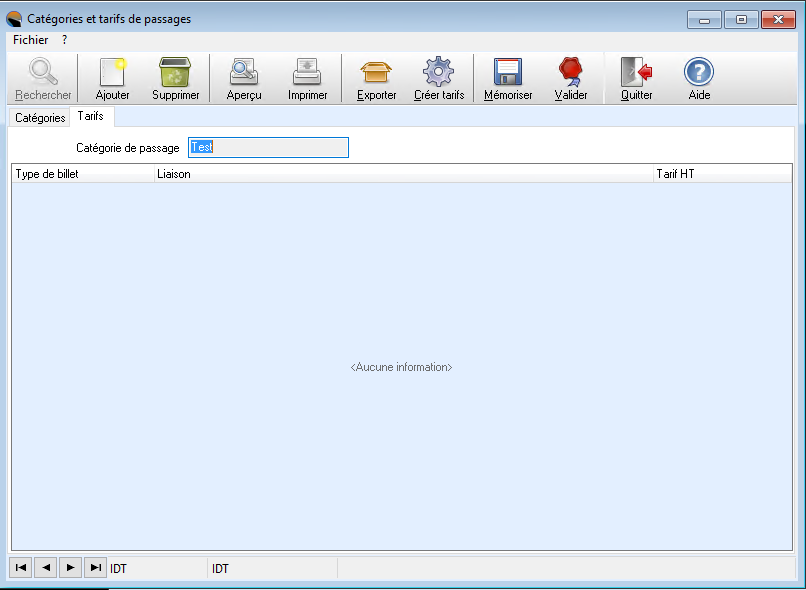The height and width of the screenshot is (590, 806).
Task: Save with the Mémoriser floppy icon
Action: point(508,78)
